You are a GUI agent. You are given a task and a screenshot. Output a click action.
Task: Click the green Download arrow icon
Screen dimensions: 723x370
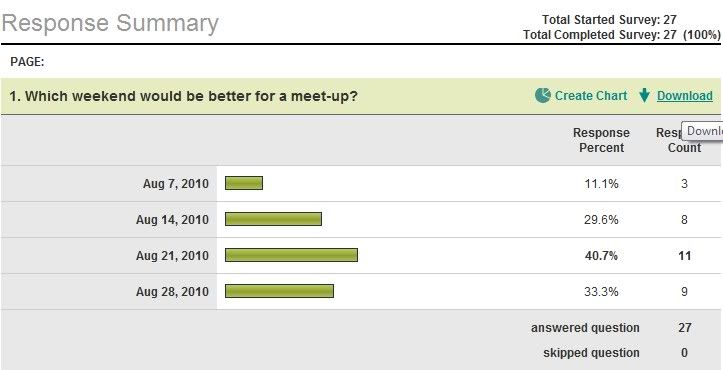point(644,95)
